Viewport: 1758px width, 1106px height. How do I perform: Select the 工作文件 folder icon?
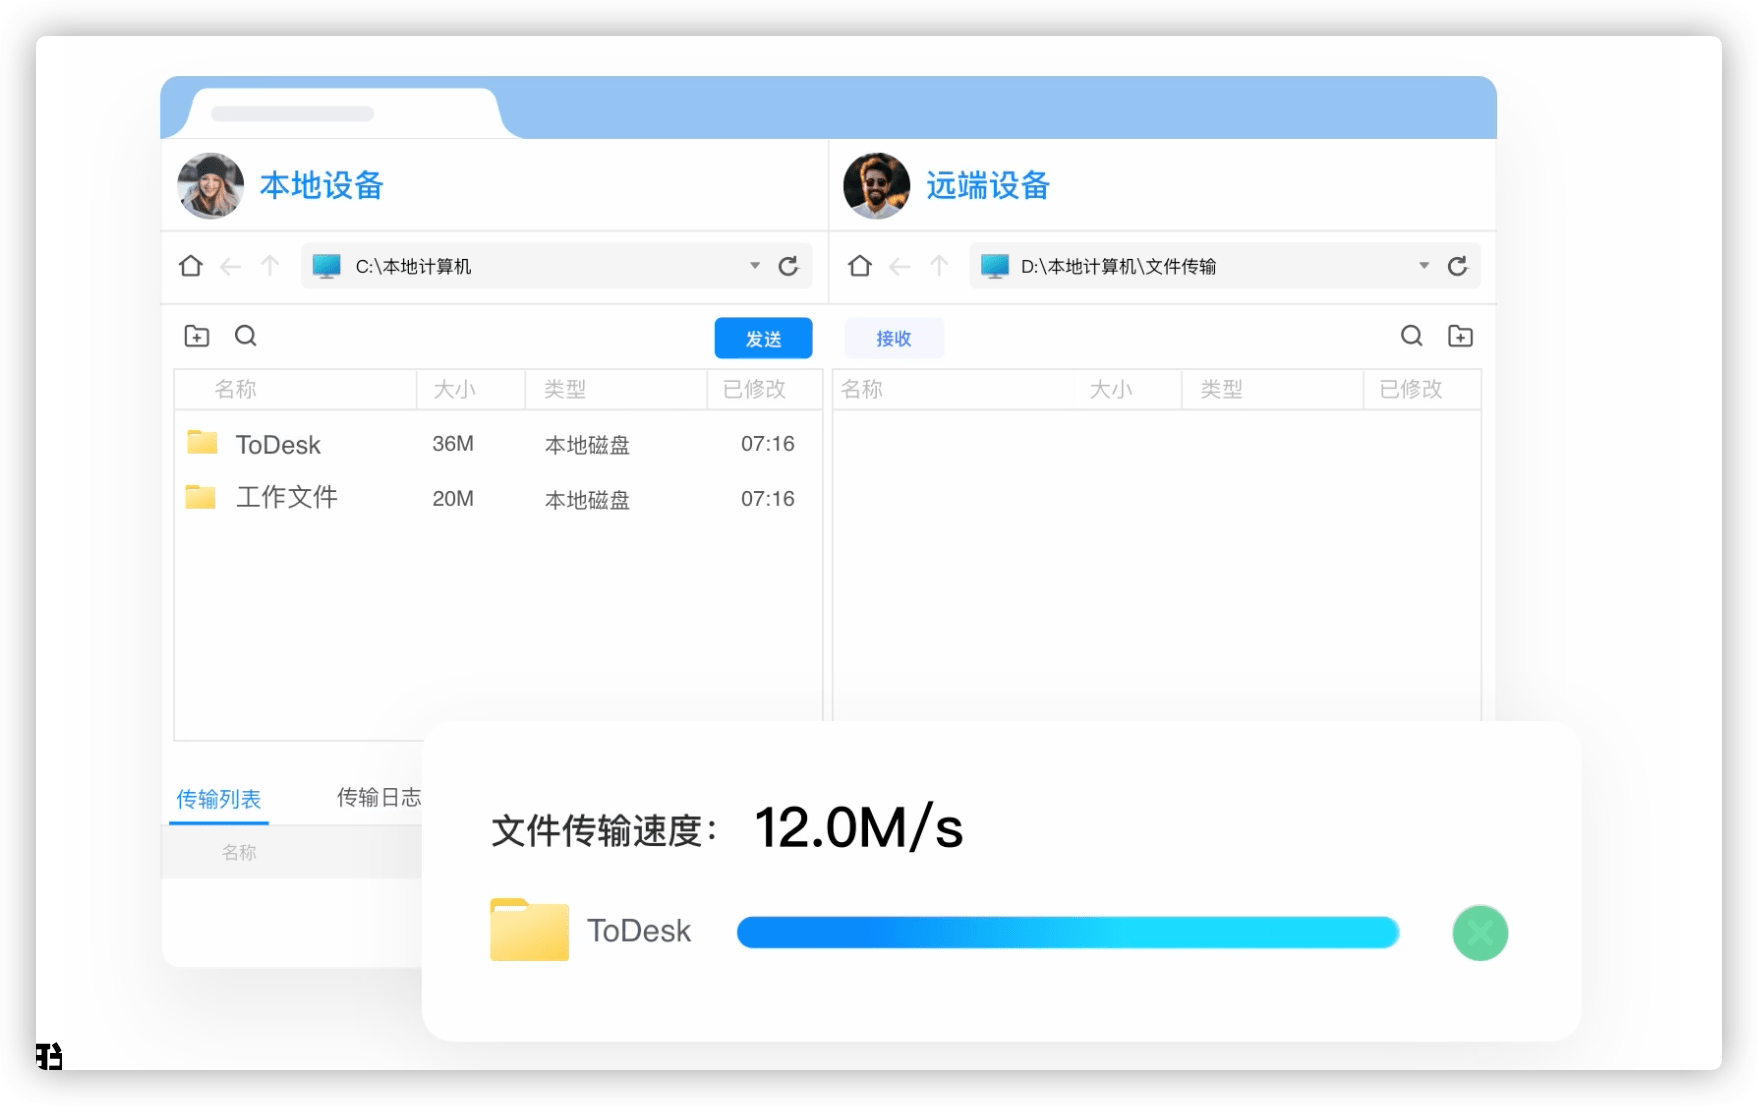click(201, 496)
